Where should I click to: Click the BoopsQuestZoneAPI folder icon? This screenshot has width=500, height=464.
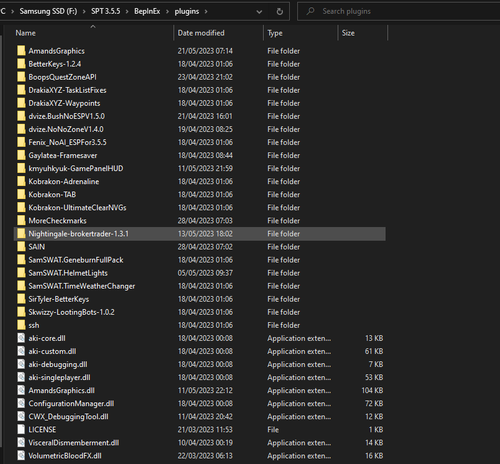[x=21, y=77]
